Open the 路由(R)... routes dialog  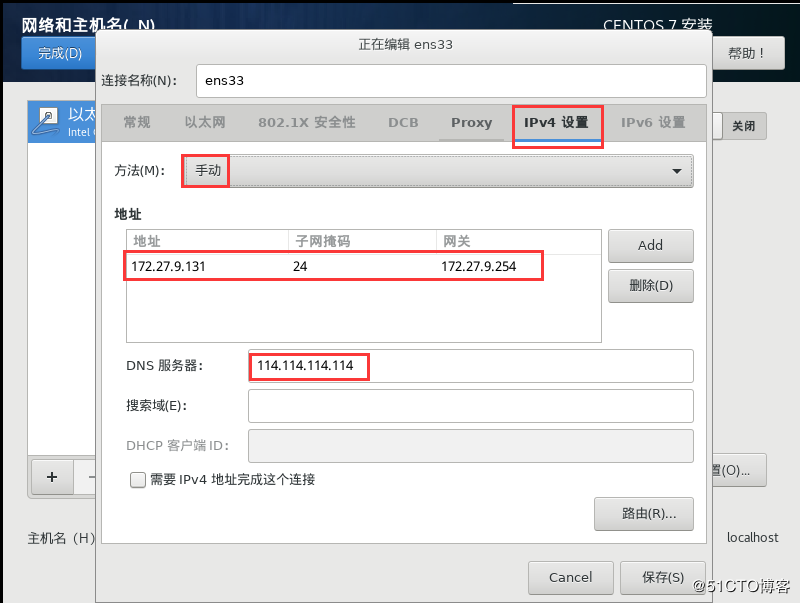point(644,514)
